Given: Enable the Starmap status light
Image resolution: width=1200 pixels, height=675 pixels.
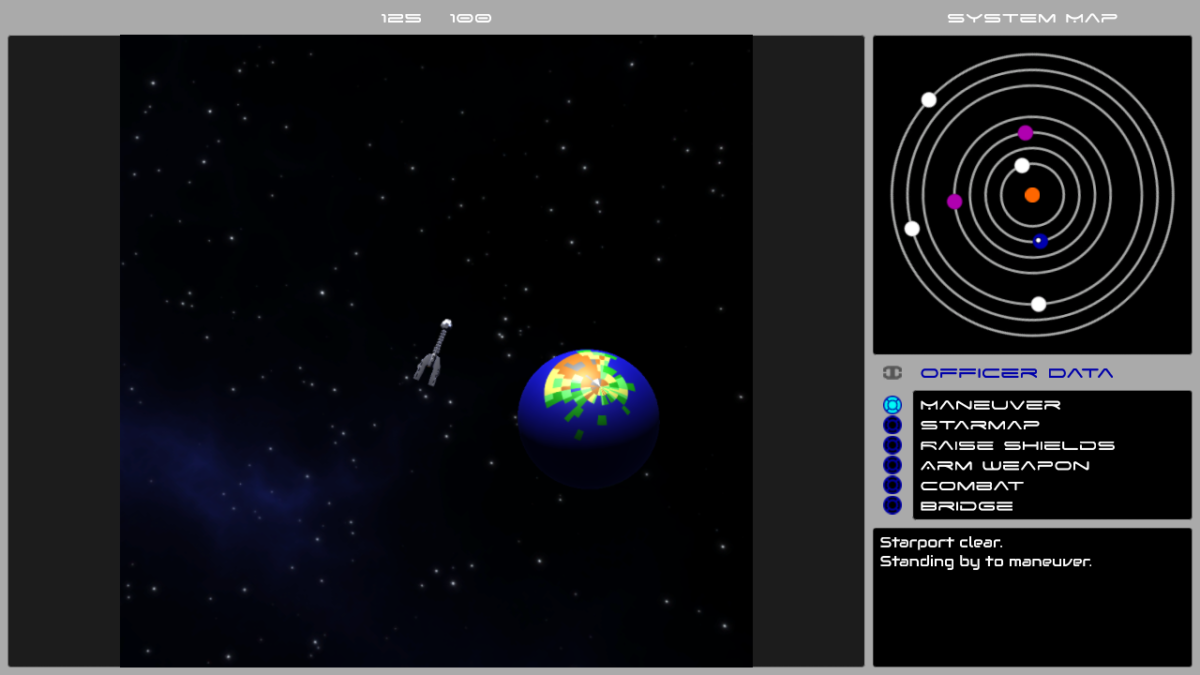Looking at the screenshot, I should pyautogui.click(x=893, y=424).
